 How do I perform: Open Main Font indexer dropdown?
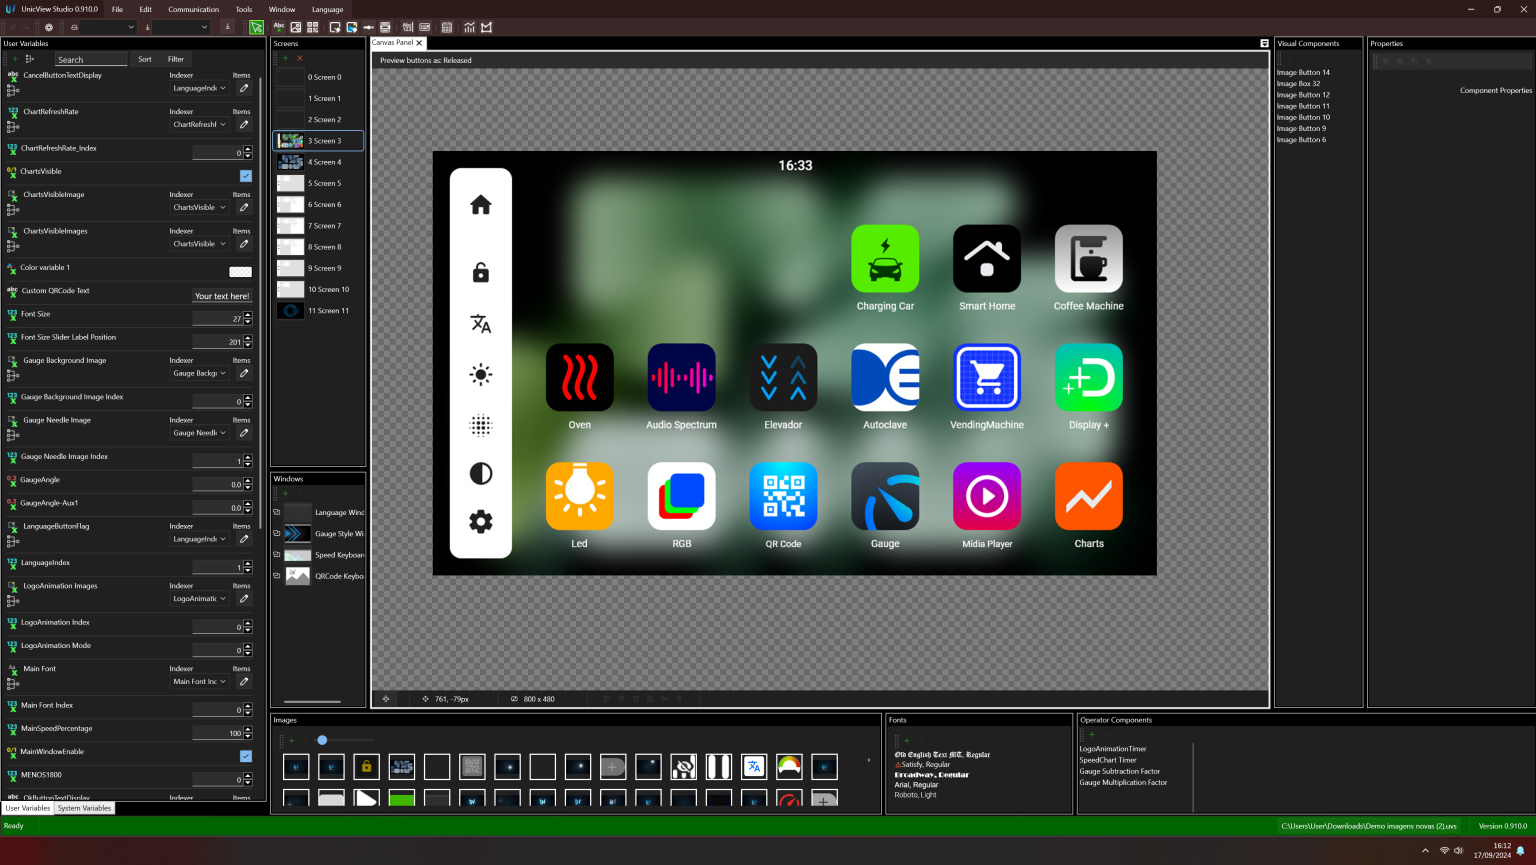click(x=199, y=681)
